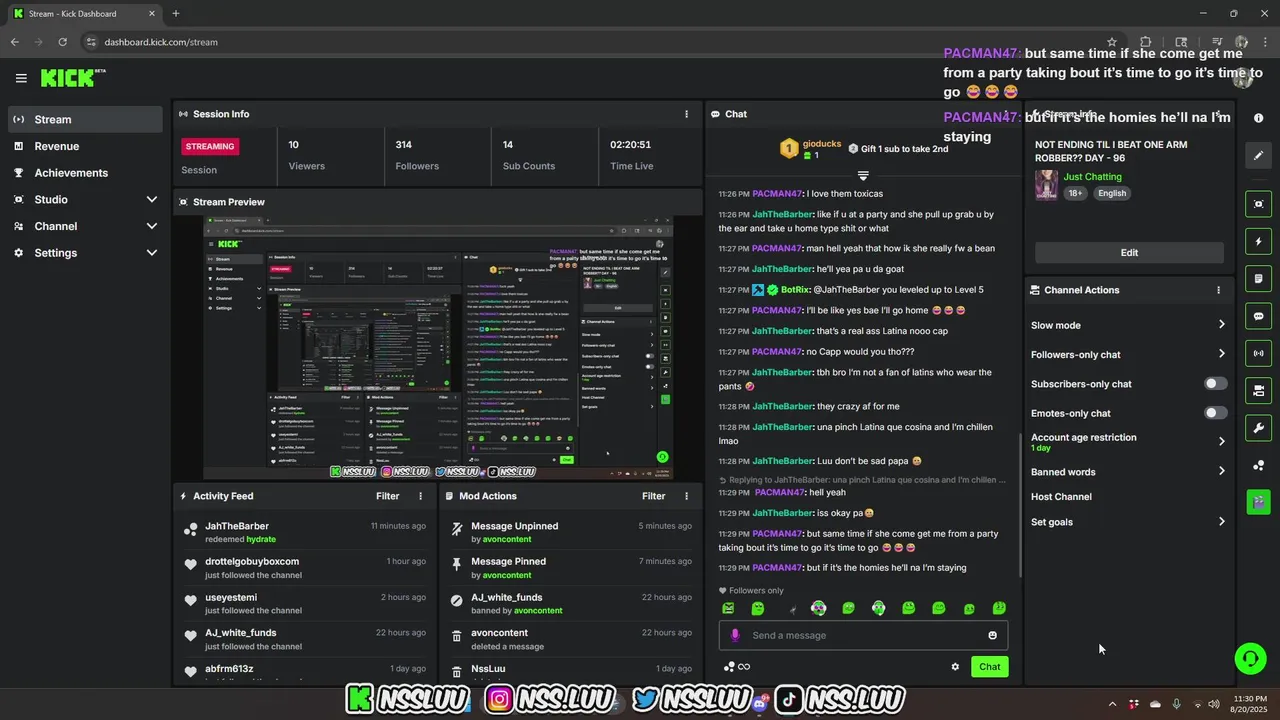The width and height of the screenshot is (1280, 720).
Task: Toggle the chat bubble panel icon in right sidebar
Action: tap(1258, 316)
